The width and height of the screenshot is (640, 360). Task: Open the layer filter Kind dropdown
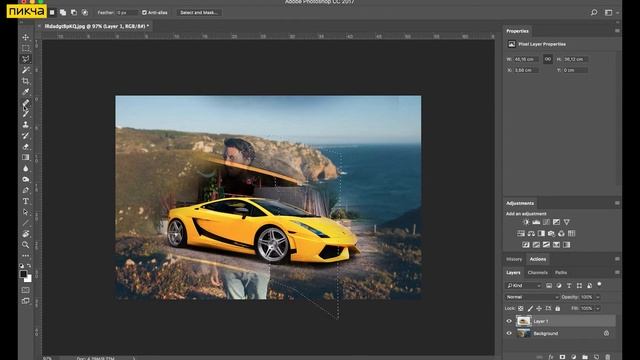524,286
